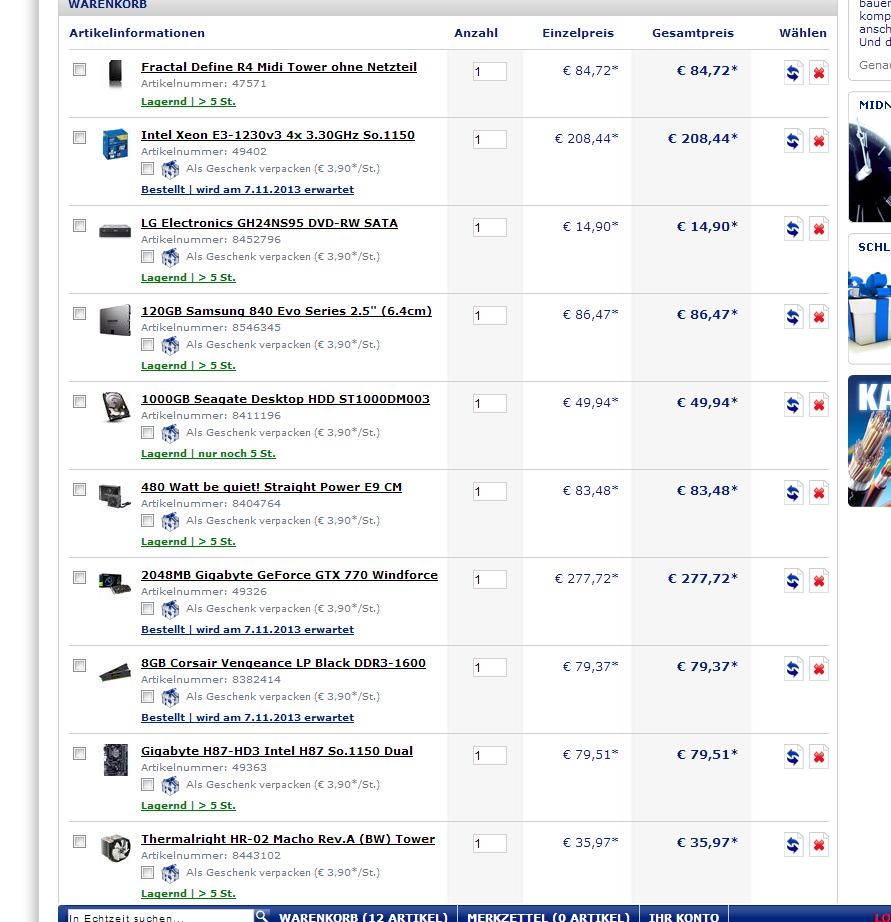891x922 pixels.
Task: Check the LG DVD-RW row selection box
Action: click(x=79, y=225)
